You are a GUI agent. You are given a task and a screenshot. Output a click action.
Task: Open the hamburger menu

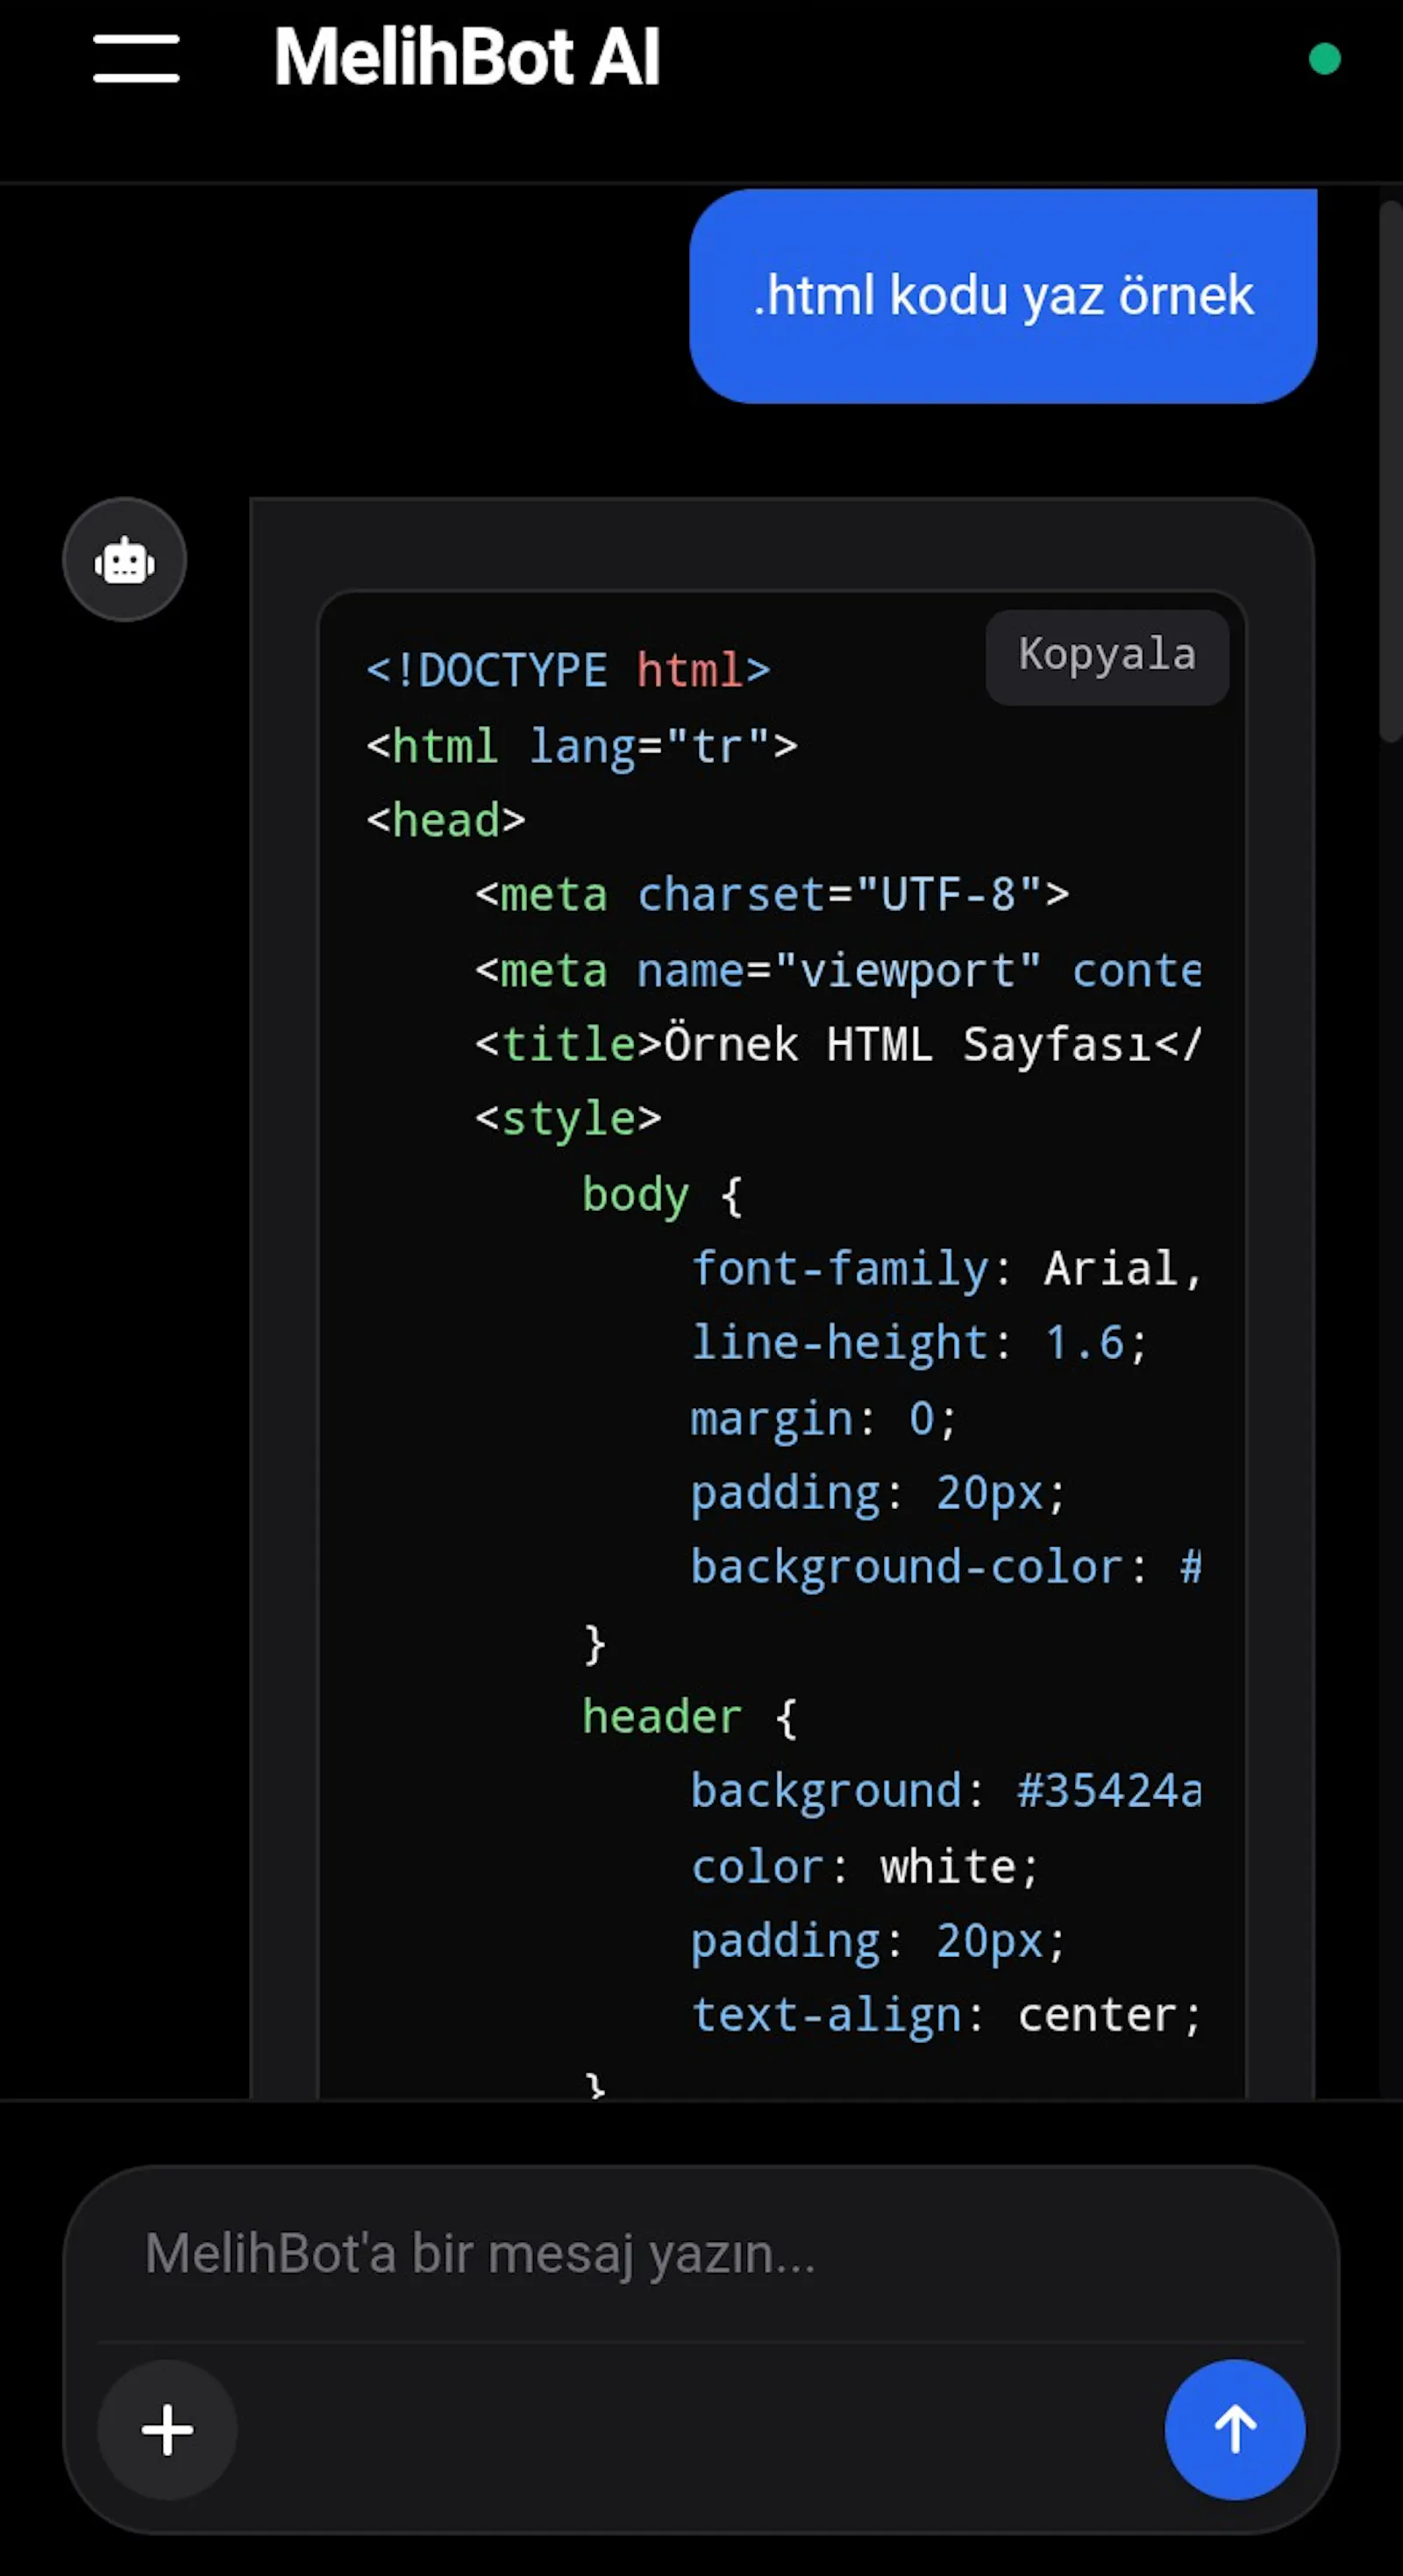point(136,58)
